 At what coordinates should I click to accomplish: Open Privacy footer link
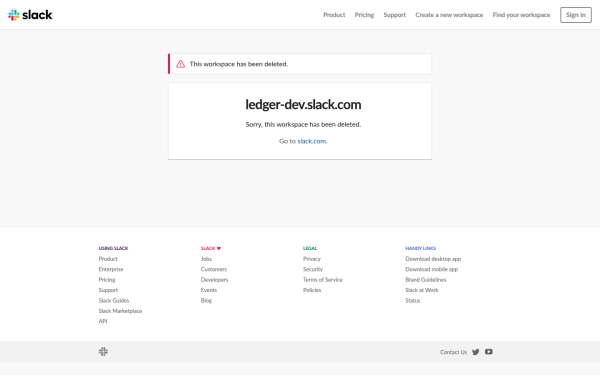[x=312, y=259]
